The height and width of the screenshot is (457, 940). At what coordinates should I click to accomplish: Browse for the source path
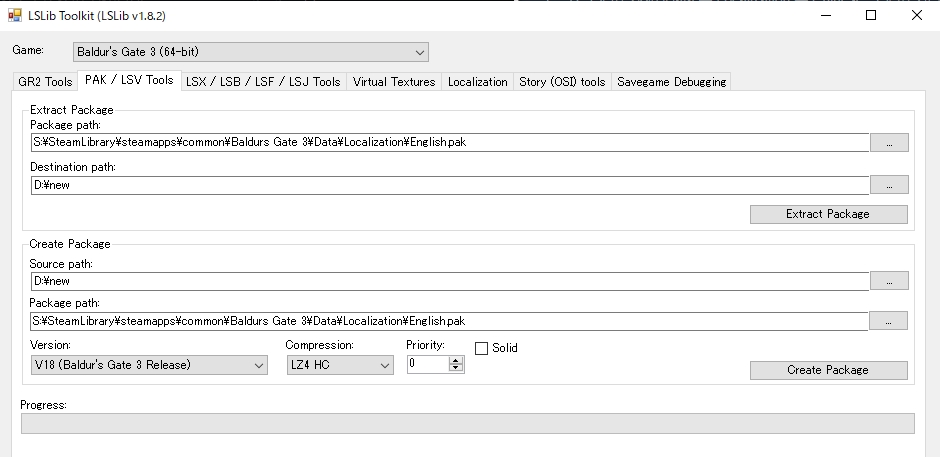(889, 281)
